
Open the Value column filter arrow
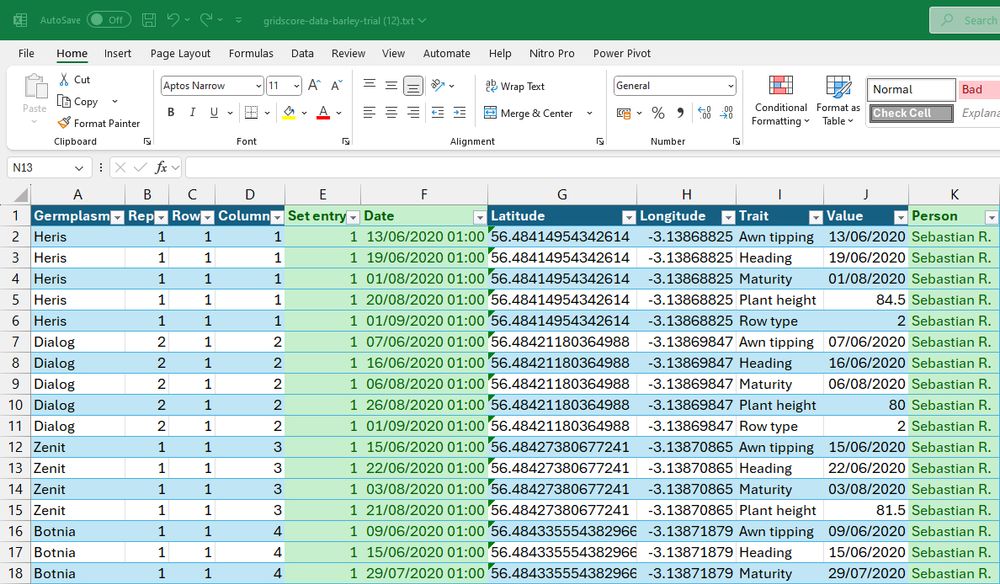[900, 217]
